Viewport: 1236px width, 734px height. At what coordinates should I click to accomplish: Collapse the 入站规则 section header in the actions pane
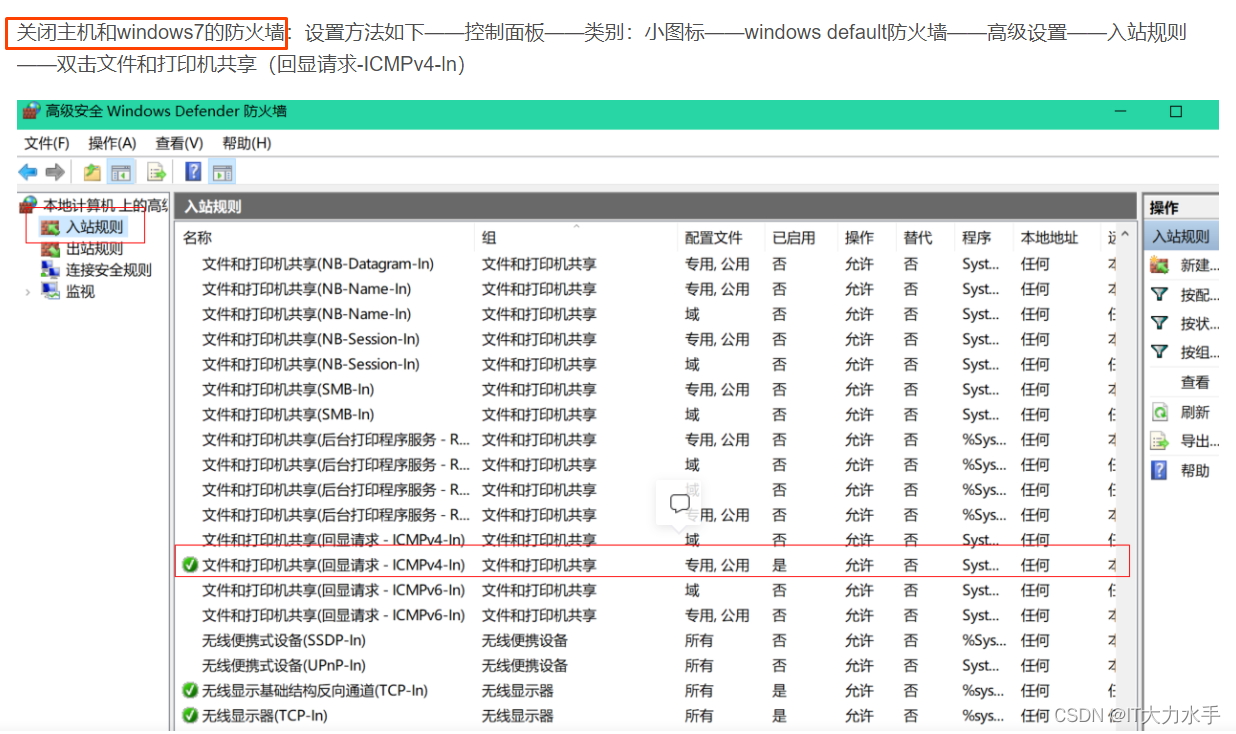point(1181,236)
